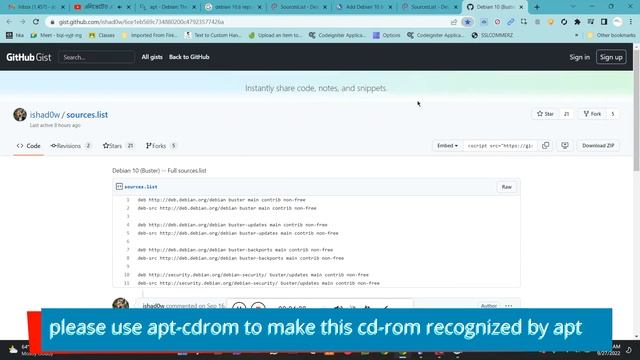Image resolution: width=640 pixels, height=360 pixels.
Task: Open the SSLCOMMERZ bookmark
Action: point(492,36)
